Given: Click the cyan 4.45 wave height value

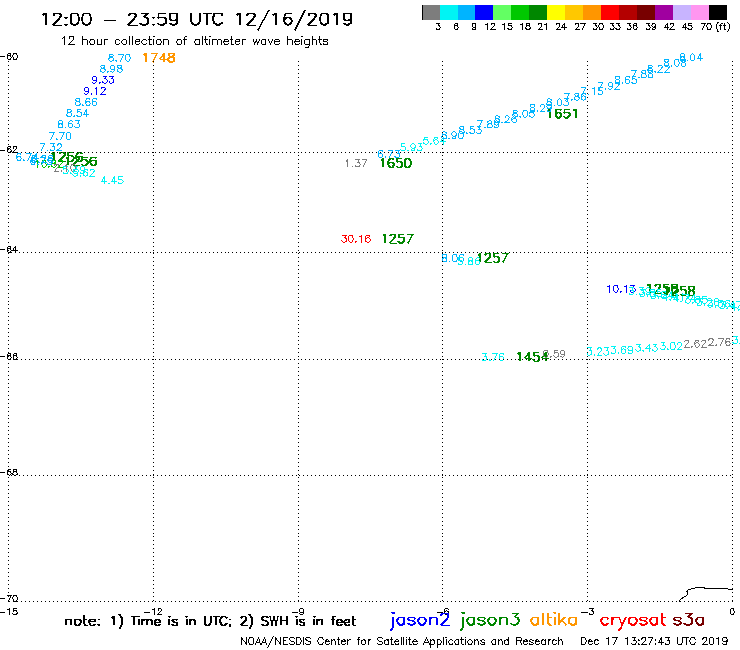Looking at the screenshot, I should [112, 180].
